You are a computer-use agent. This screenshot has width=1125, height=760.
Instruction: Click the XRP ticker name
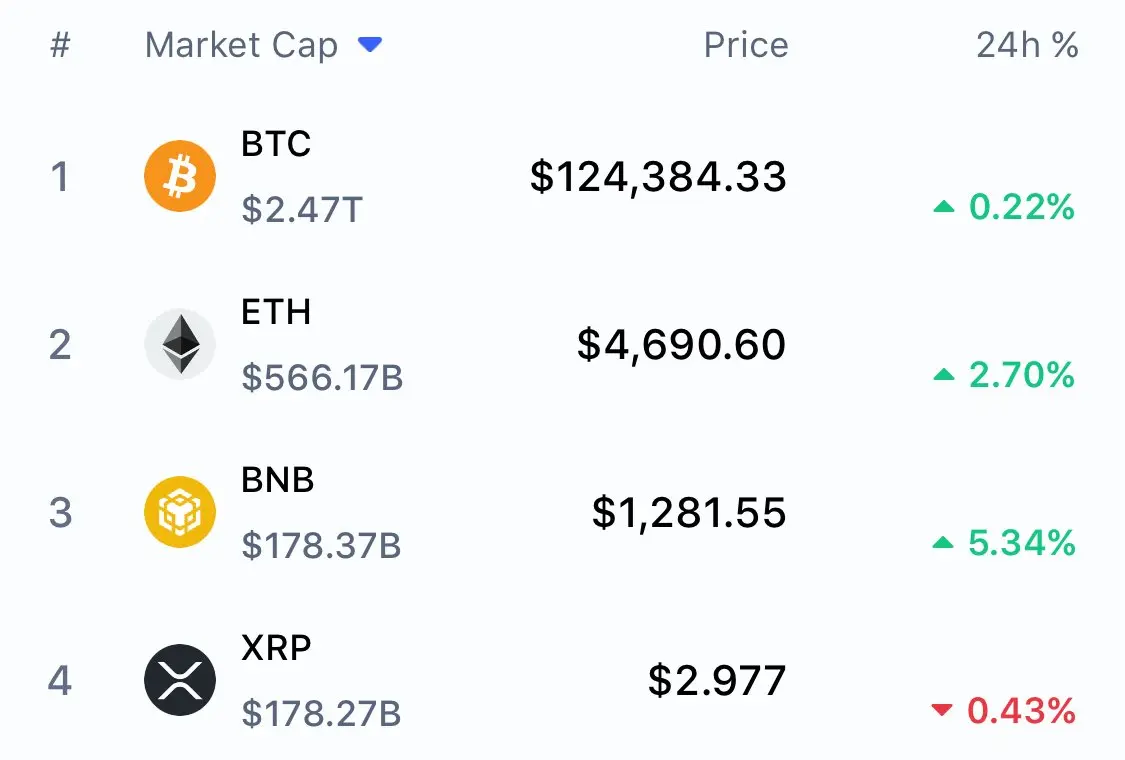[x=276, y=647]
